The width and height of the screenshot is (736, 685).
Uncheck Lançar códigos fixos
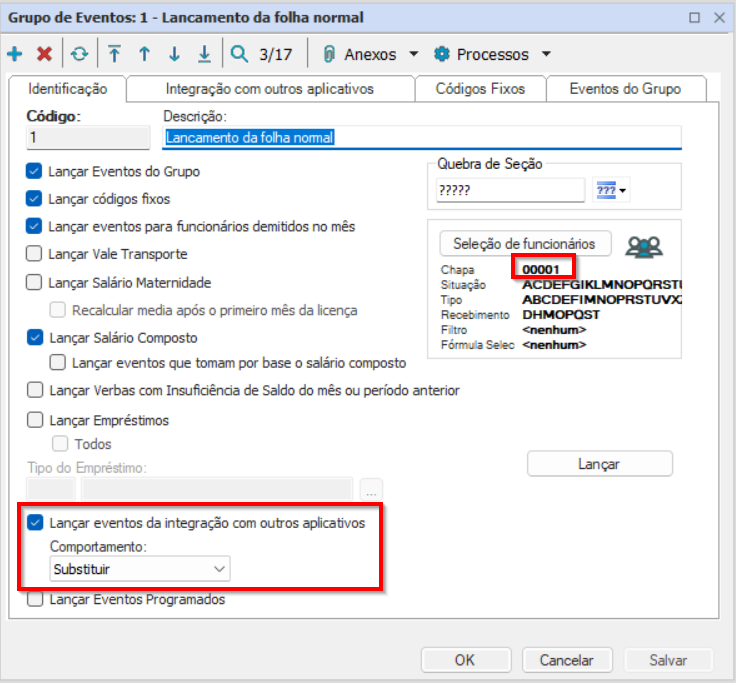pyautogui.click(x=34, y=199)
